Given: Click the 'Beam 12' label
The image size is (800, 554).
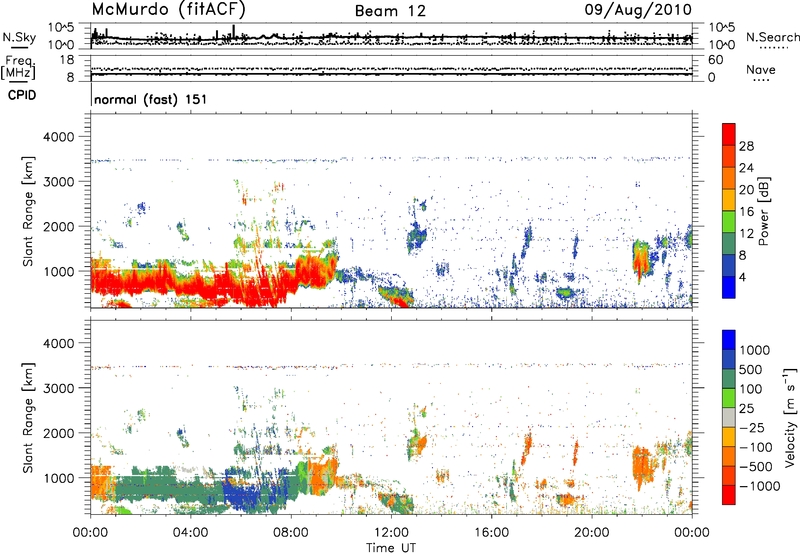Looking at the screenshot, I should tap(390, 11).
